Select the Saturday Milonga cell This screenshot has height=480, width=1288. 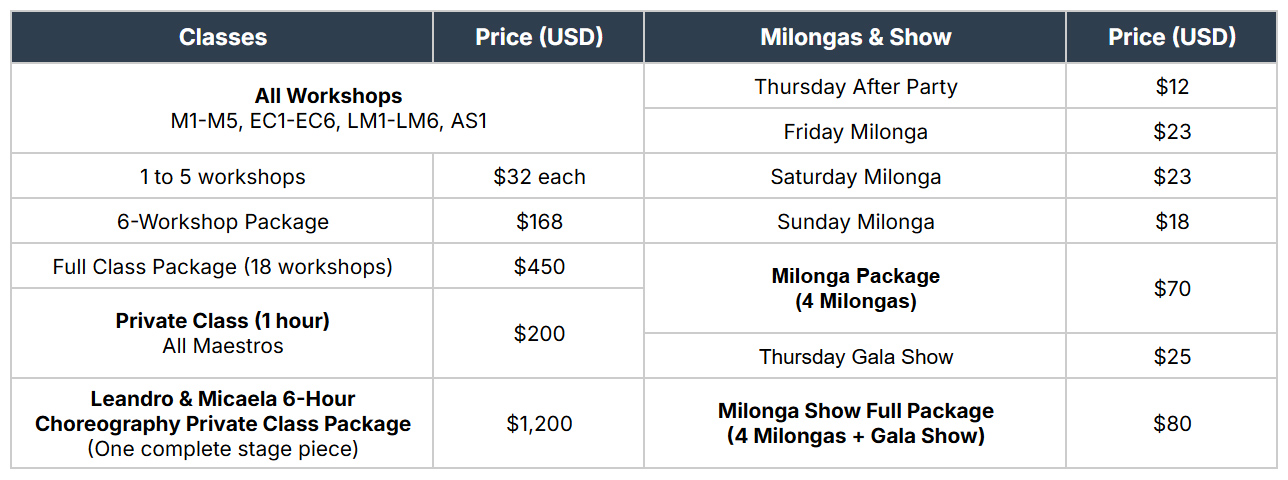click(x=855, y=177)
